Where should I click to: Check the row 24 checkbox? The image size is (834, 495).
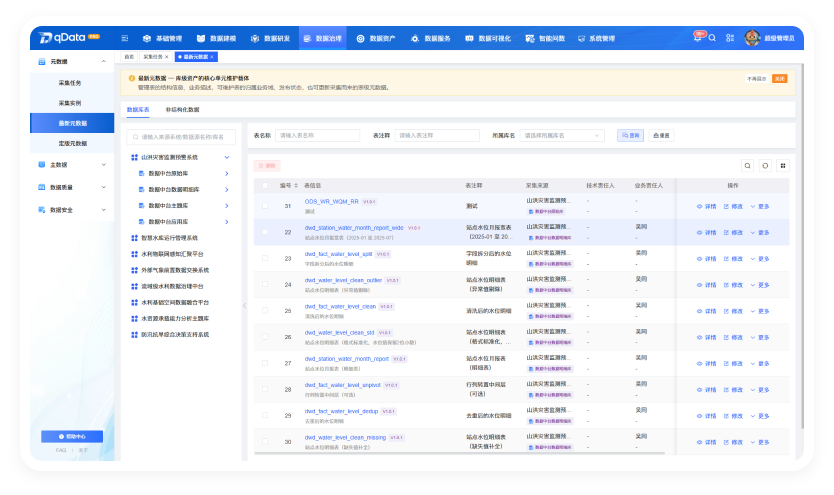pos(265,284)
